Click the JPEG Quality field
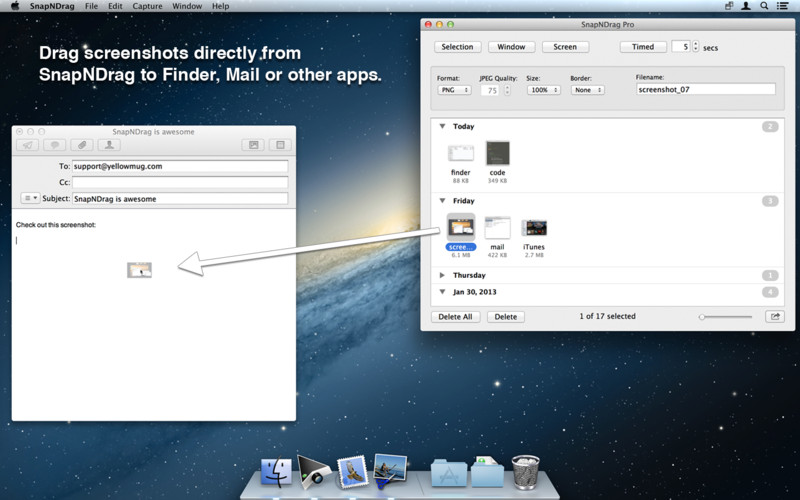The image size is (800, 500). 491,90
